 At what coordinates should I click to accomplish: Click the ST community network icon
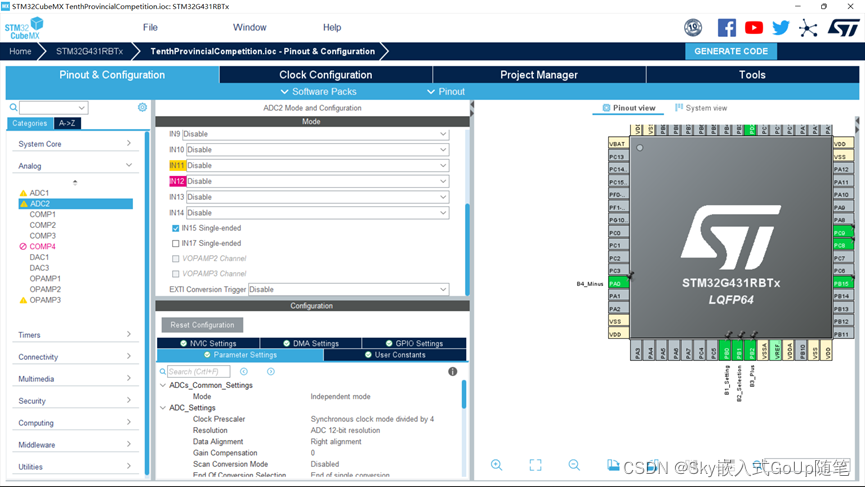point(808,28)
